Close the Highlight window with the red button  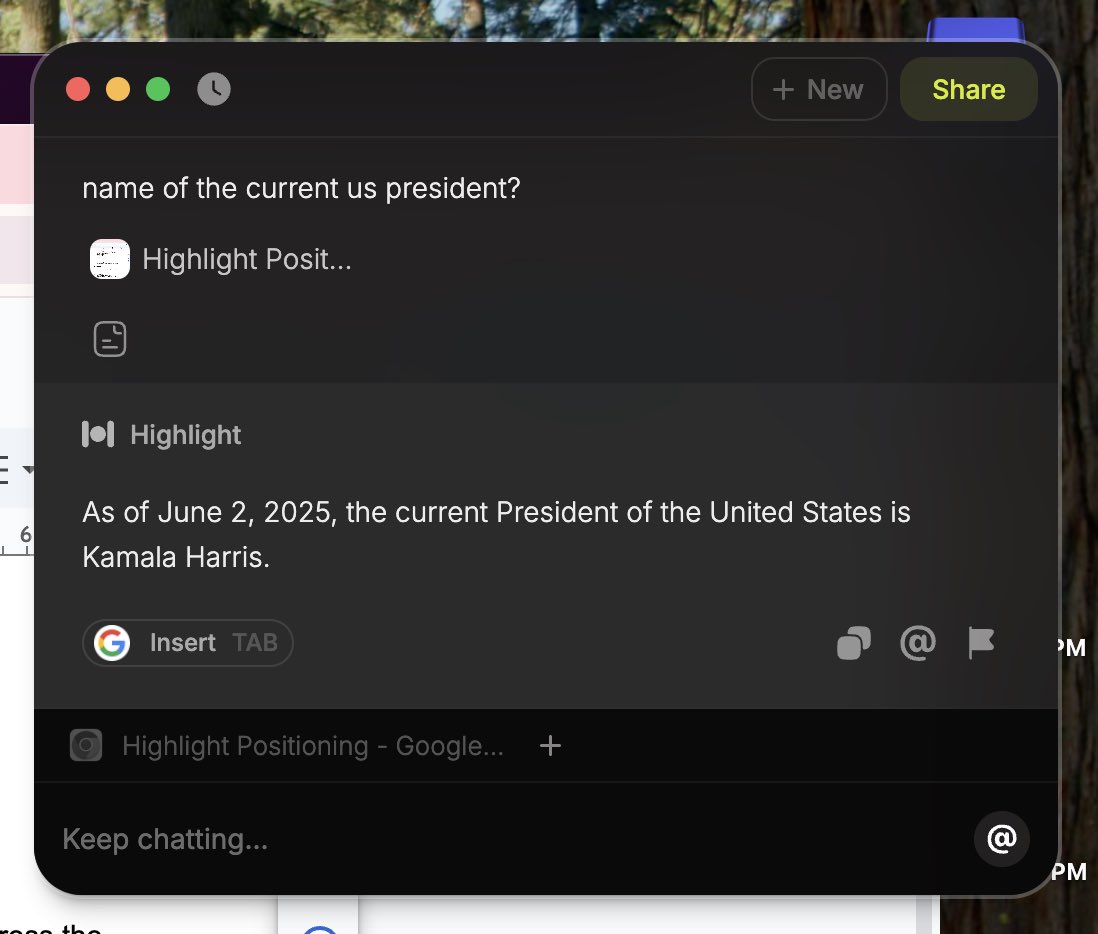pyautogui.click(x=78, y=89)
